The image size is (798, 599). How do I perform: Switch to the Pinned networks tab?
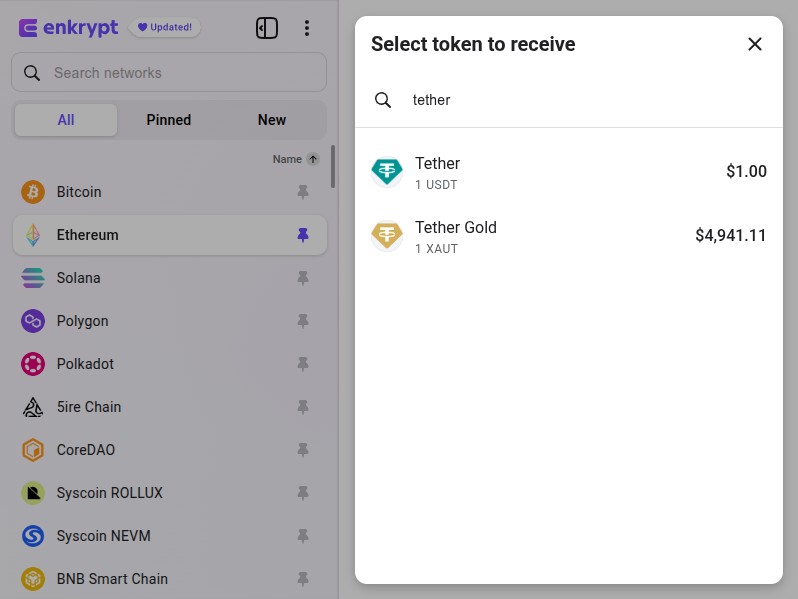[x=168, y=120]
